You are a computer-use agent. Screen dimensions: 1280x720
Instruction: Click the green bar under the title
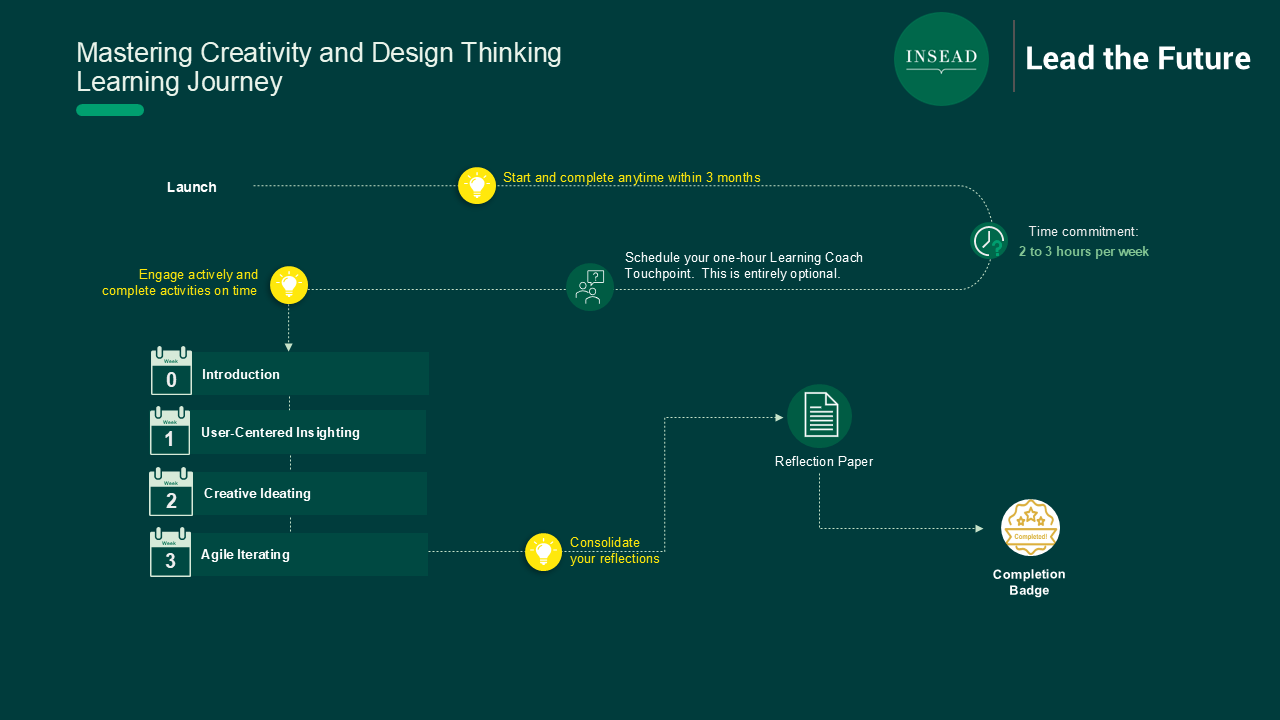click(110, 110)
